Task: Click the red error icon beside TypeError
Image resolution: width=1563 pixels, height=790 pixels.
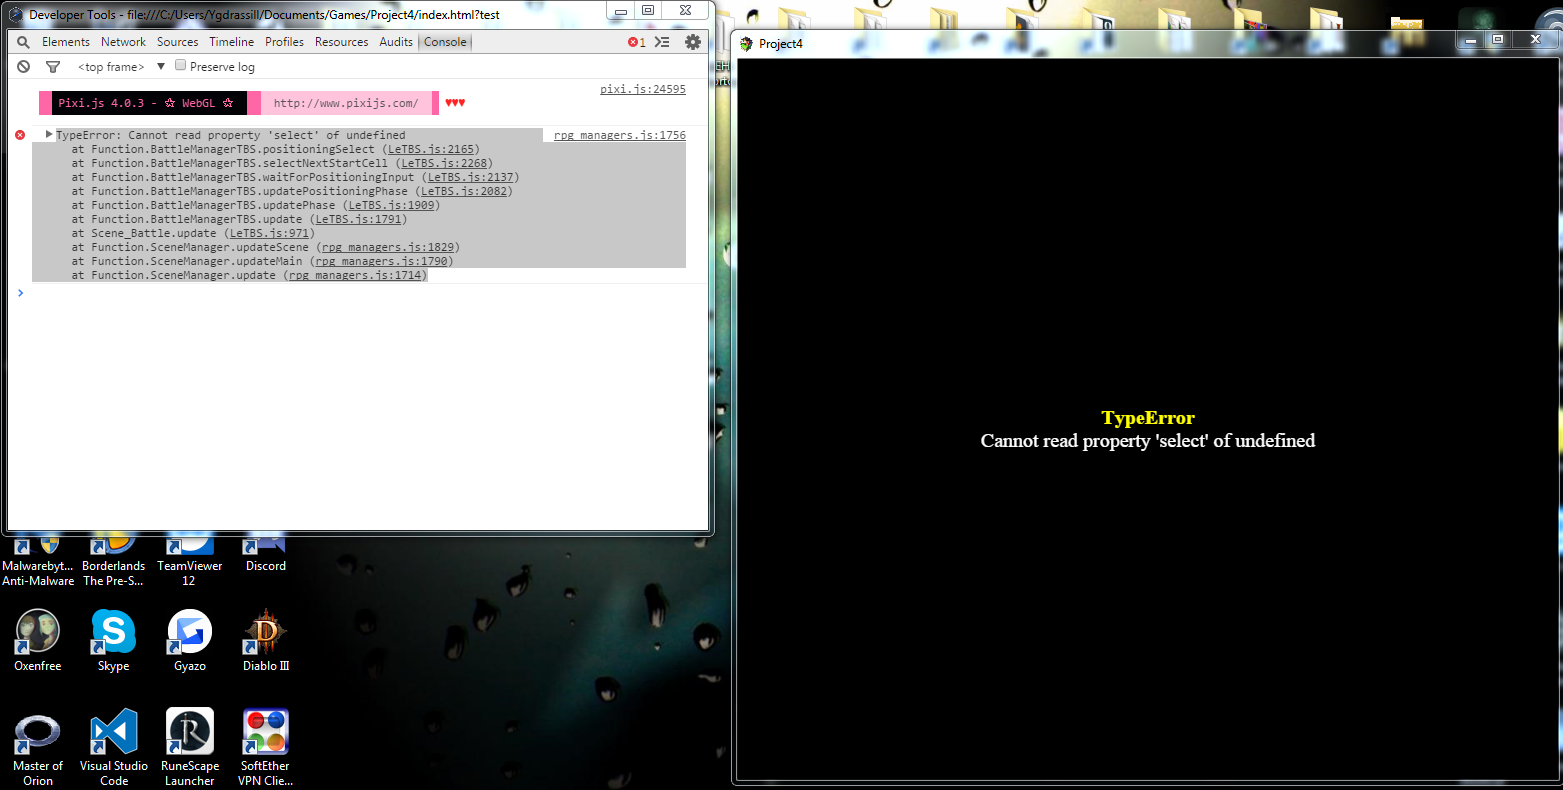Action: click(x=20, y=135)
